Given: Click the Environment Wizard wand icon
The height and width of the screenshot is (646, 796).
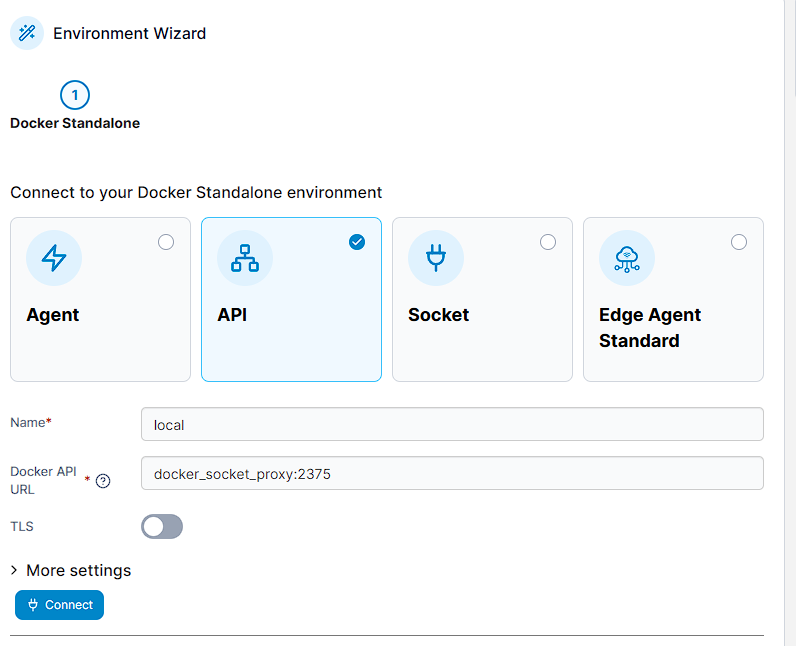Looking at the screenshot, I should click(x=27, y=33).
